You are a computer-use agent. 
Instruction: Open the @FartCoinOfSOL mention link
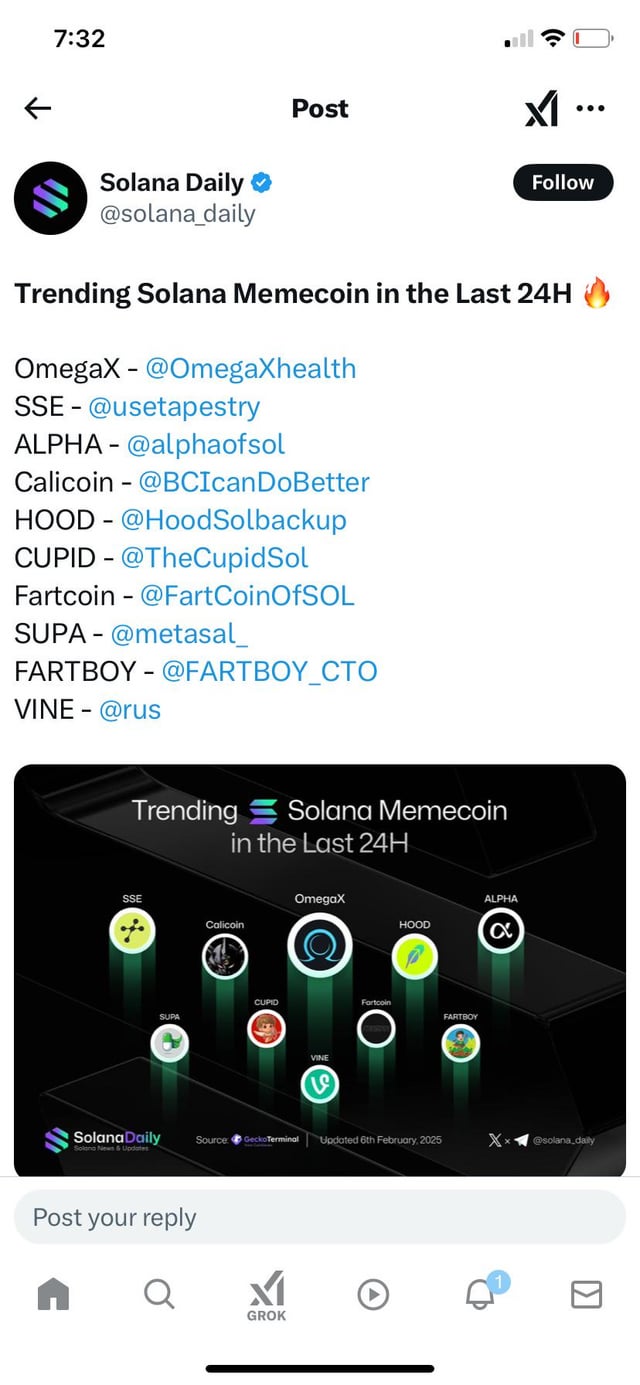pos(247,596)
